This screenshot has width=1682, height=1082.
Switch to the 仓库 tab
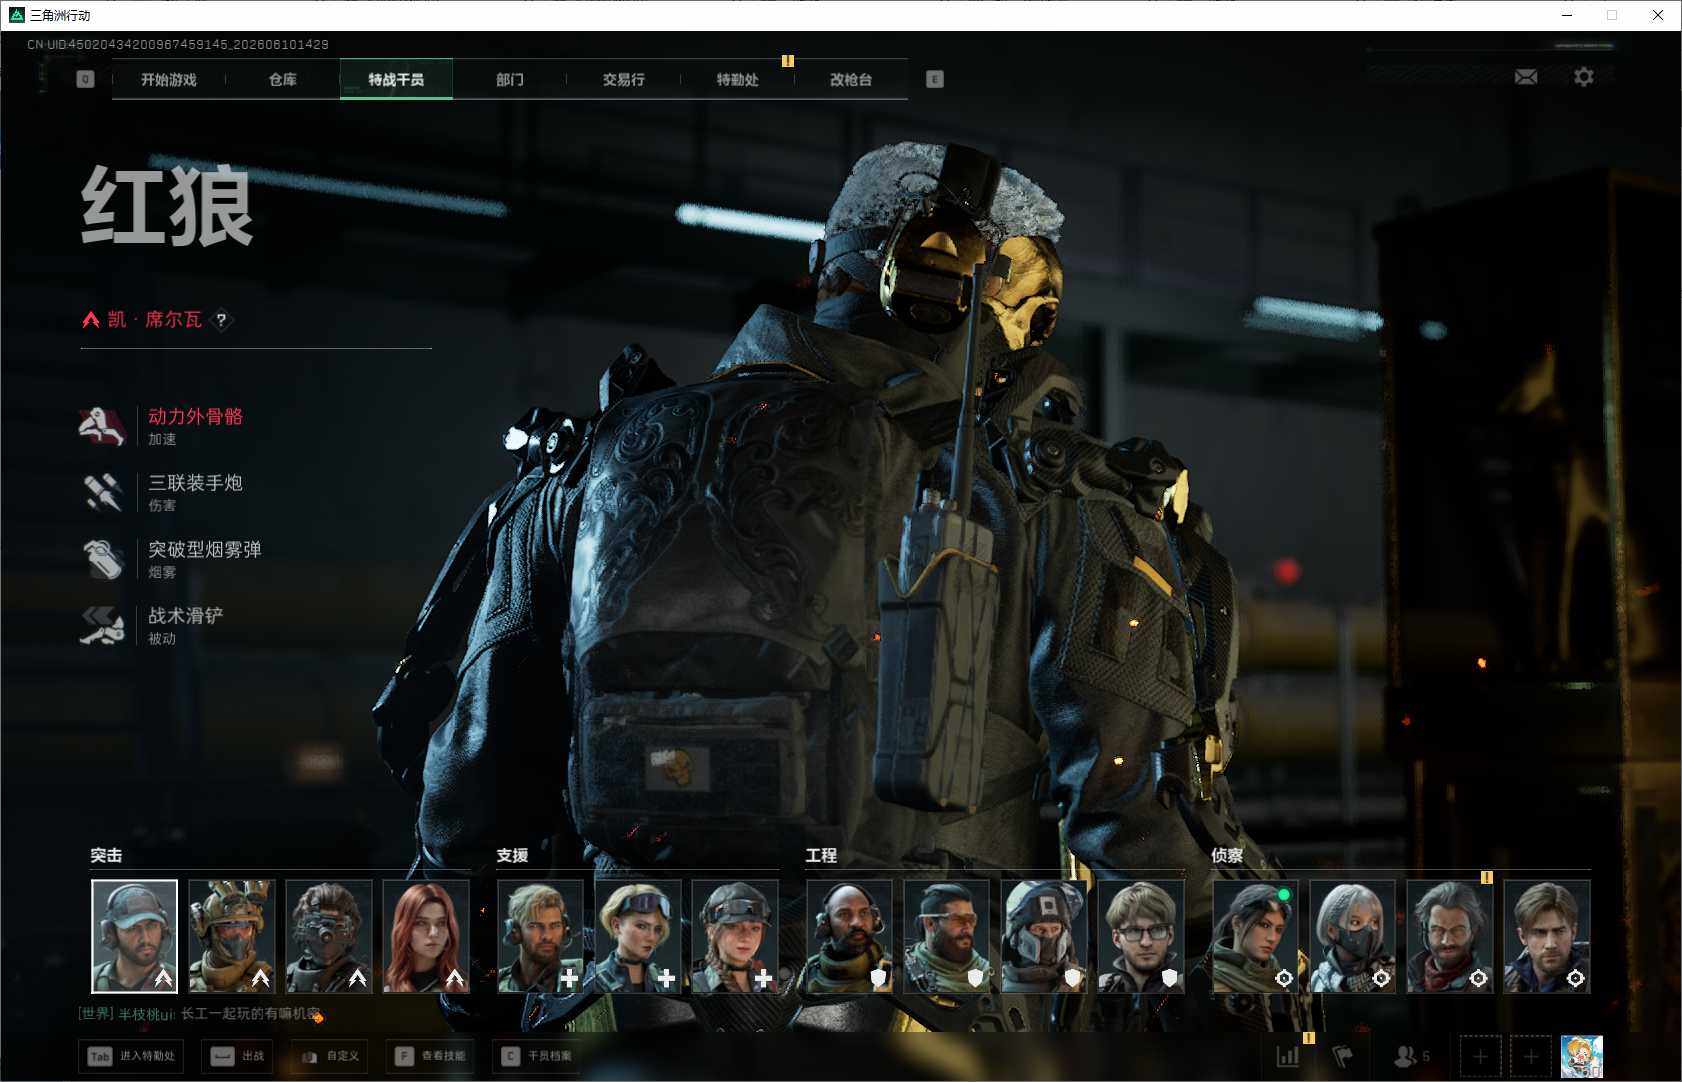[283, 79]
